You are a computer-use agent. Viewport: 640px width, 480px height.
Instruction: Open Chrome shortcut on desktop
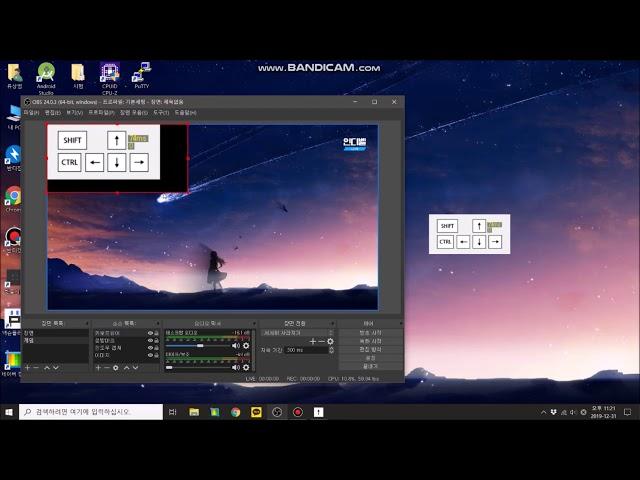pos(13,199)
